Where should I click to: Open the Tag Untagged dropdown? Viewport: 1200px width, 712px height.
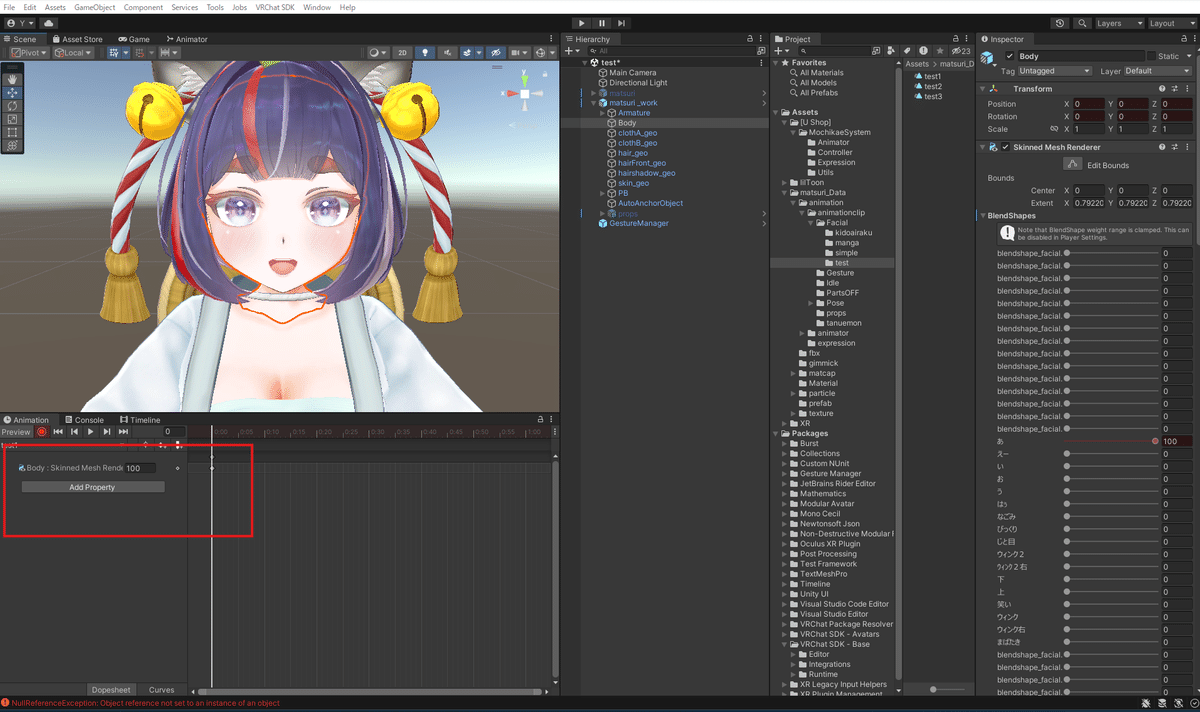(x=1055, y=71)
